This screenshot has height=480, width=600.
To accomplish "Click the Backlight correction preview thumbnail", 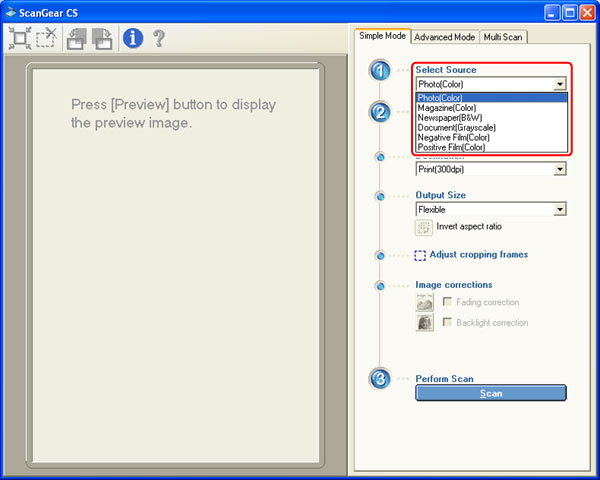I will [x=424, y=322].
